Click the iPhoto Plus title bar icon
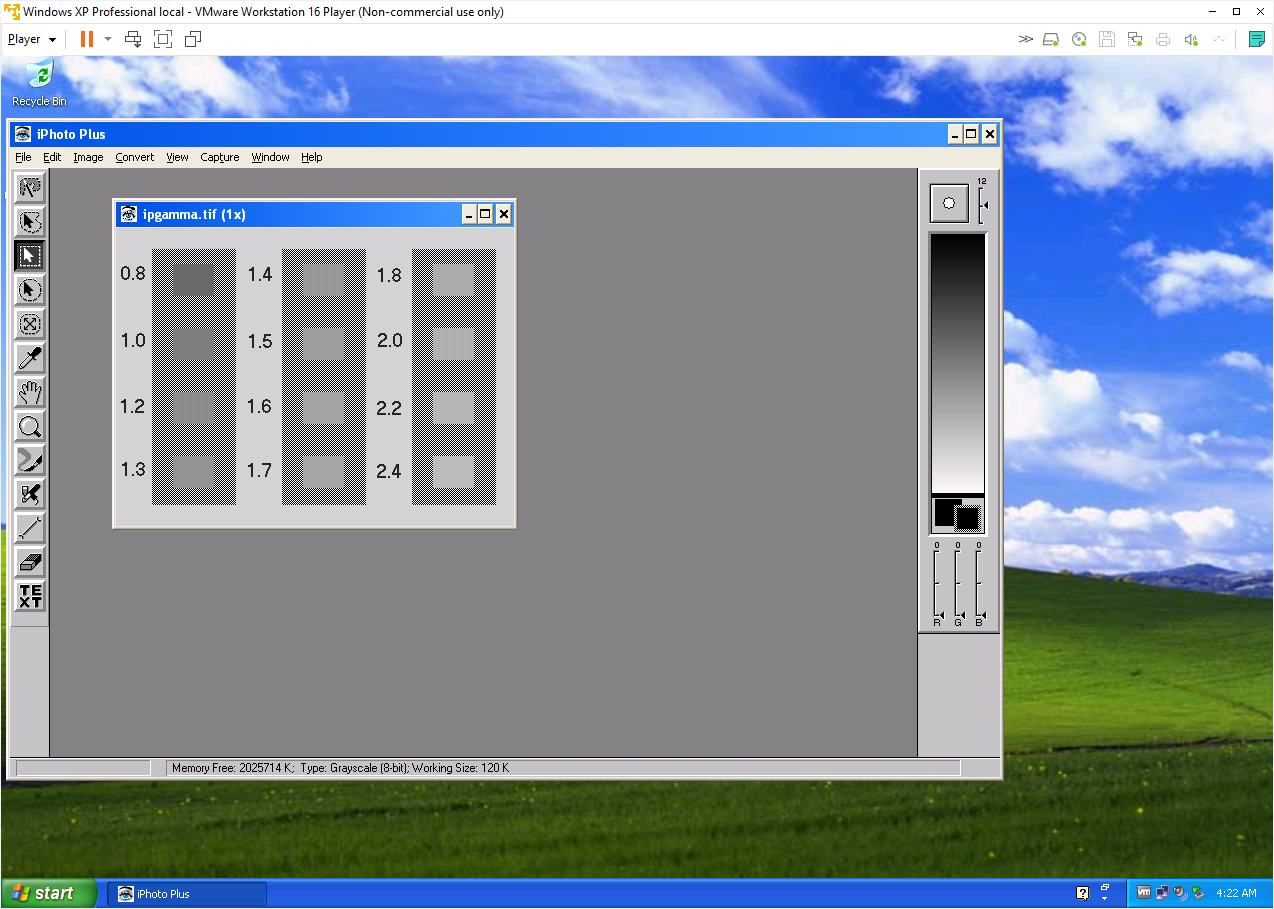 coord(23,134)
